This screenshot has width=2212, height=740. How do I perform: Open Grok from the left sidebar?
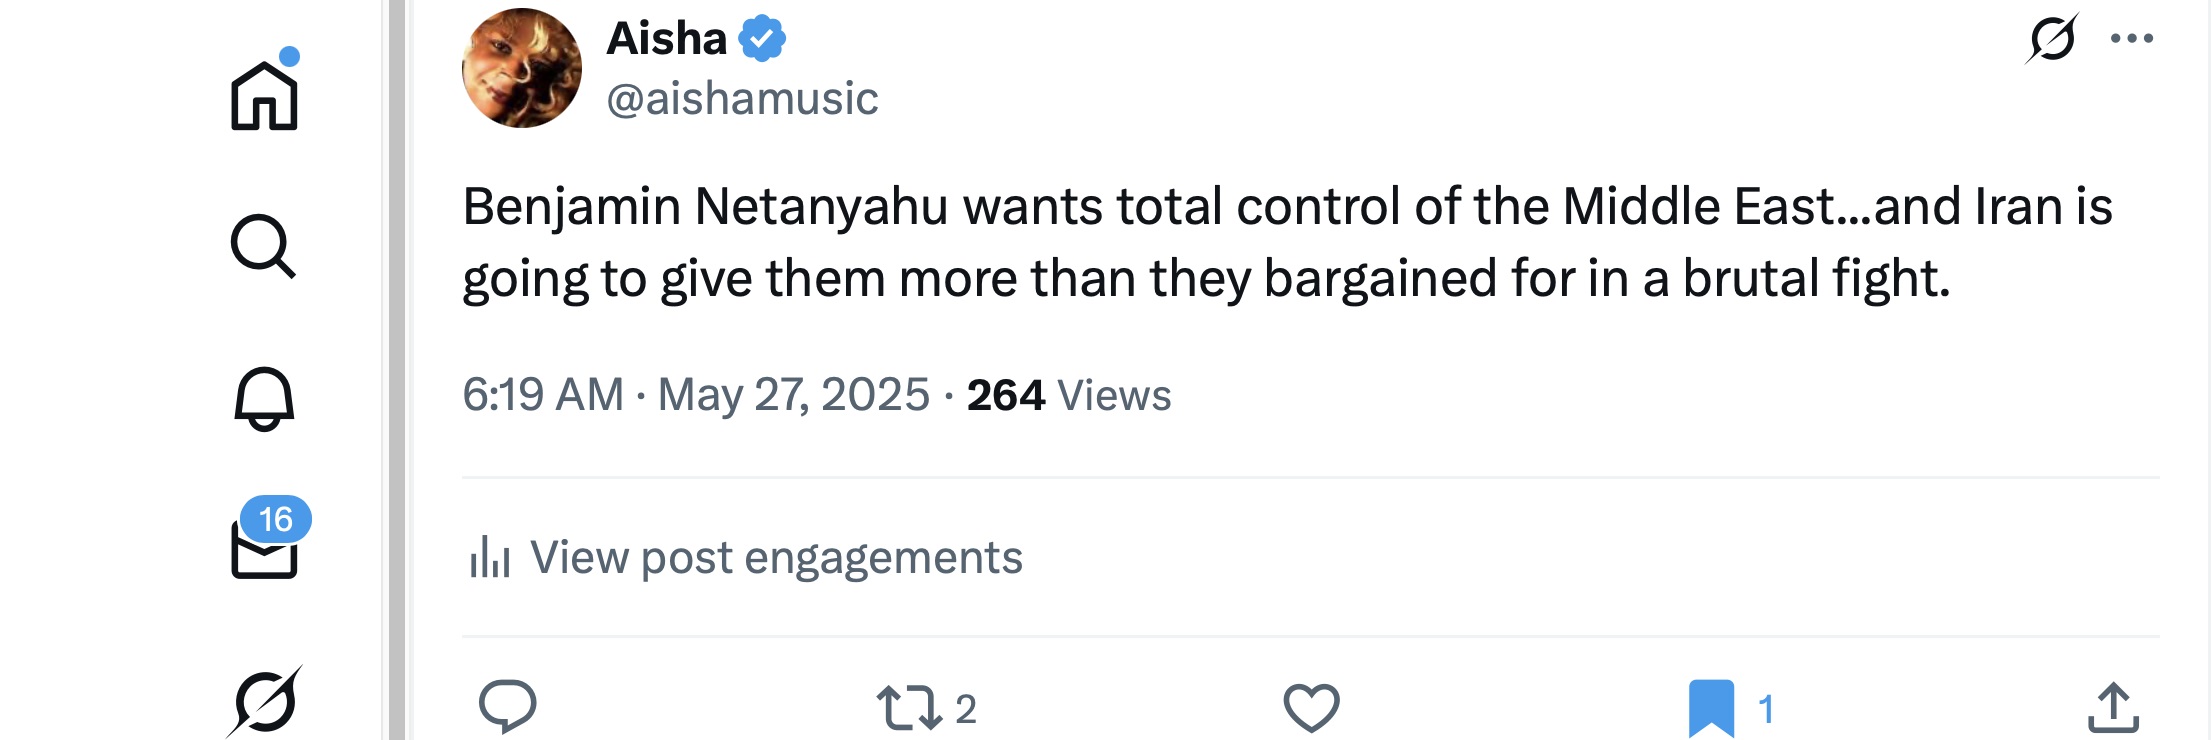point(264,701)
